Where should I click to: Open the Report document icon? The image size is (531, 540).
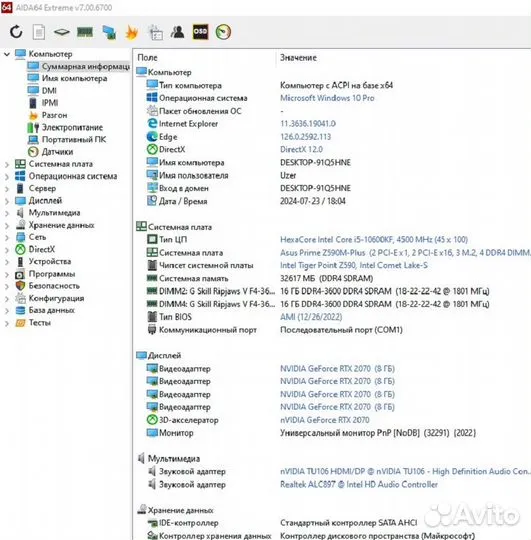(x=39, y=32)
